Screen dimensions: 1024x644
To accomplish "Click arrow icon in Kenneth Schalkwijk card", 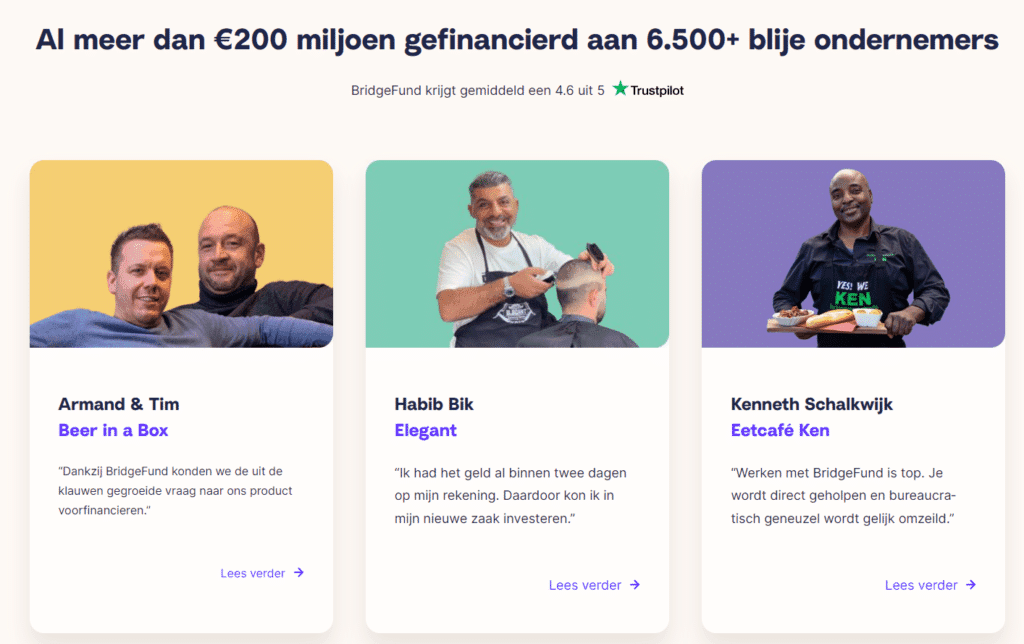I will pyautogui.click(x=971, y=585).
